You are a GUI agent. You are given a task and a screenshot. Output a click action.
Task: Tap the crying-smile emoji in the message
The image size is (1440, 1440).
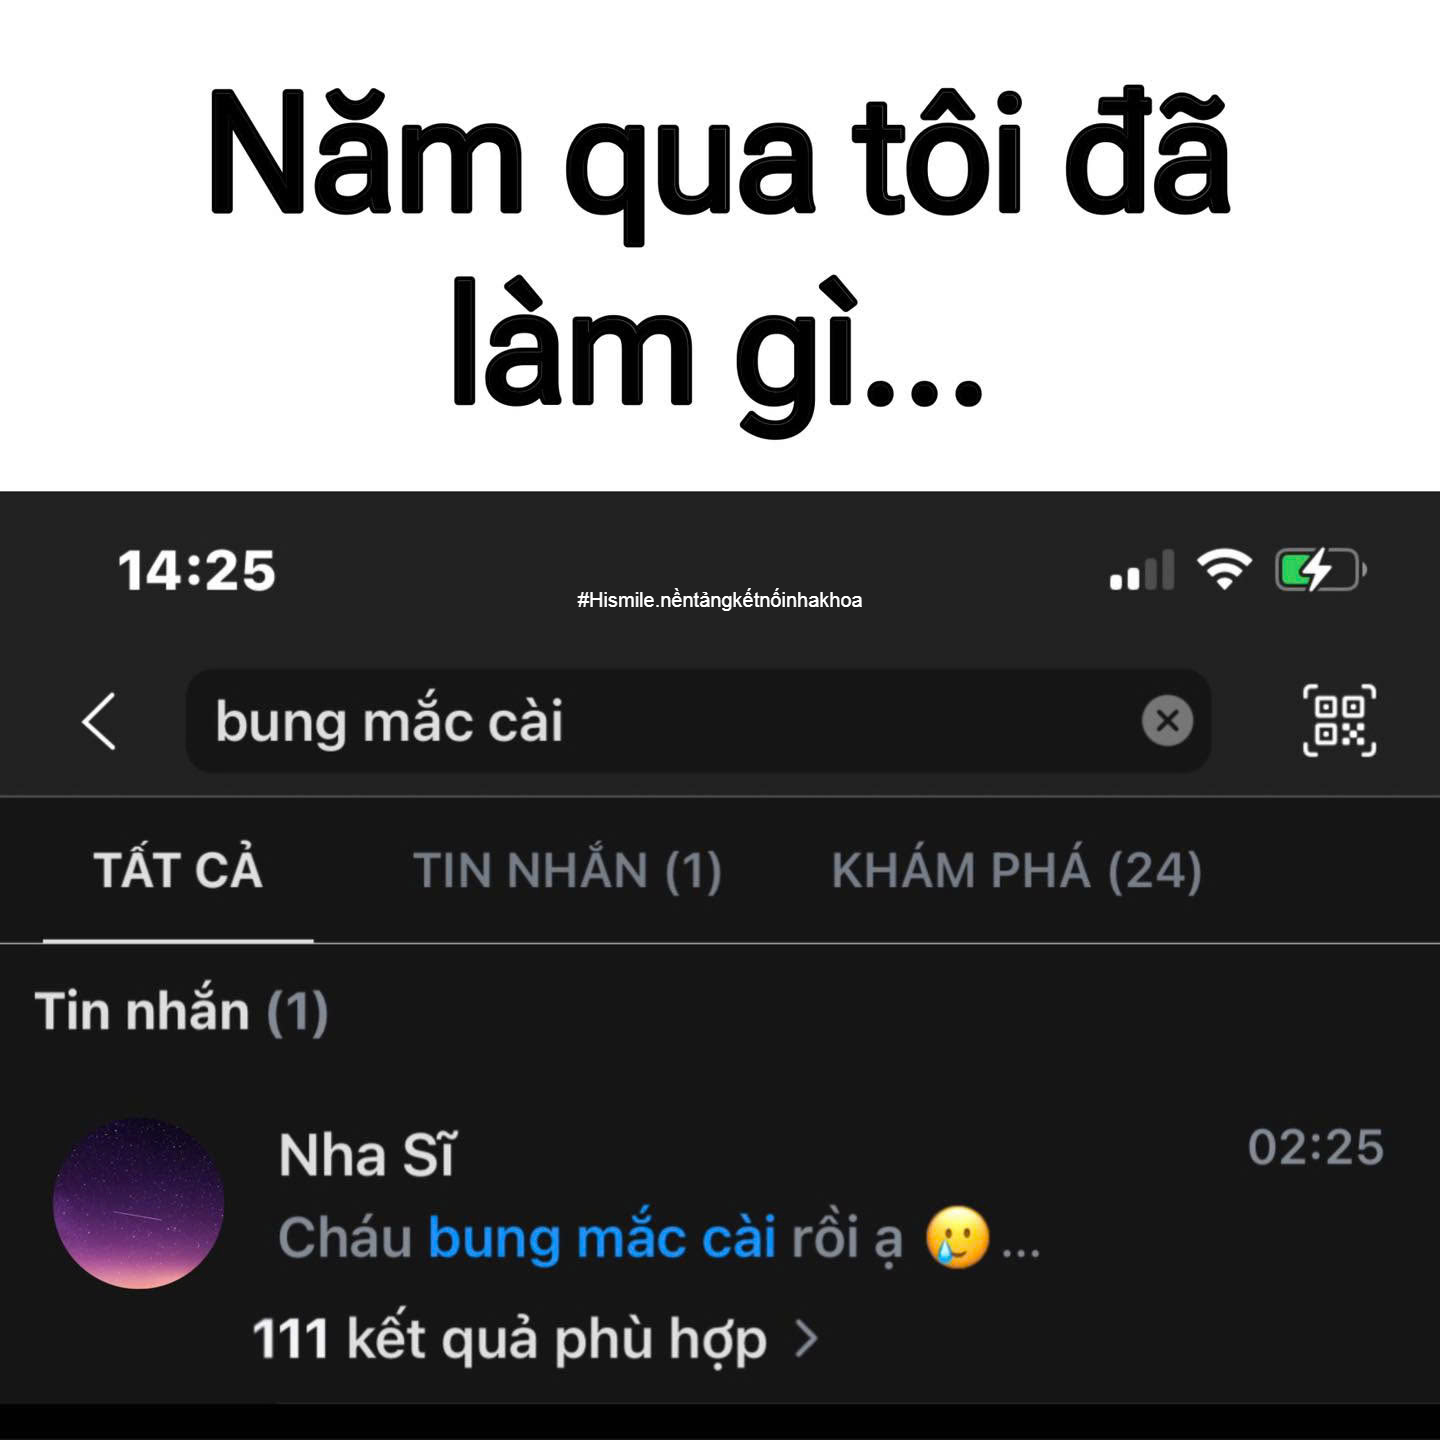pyautogui.click(x=957, y=1238)
